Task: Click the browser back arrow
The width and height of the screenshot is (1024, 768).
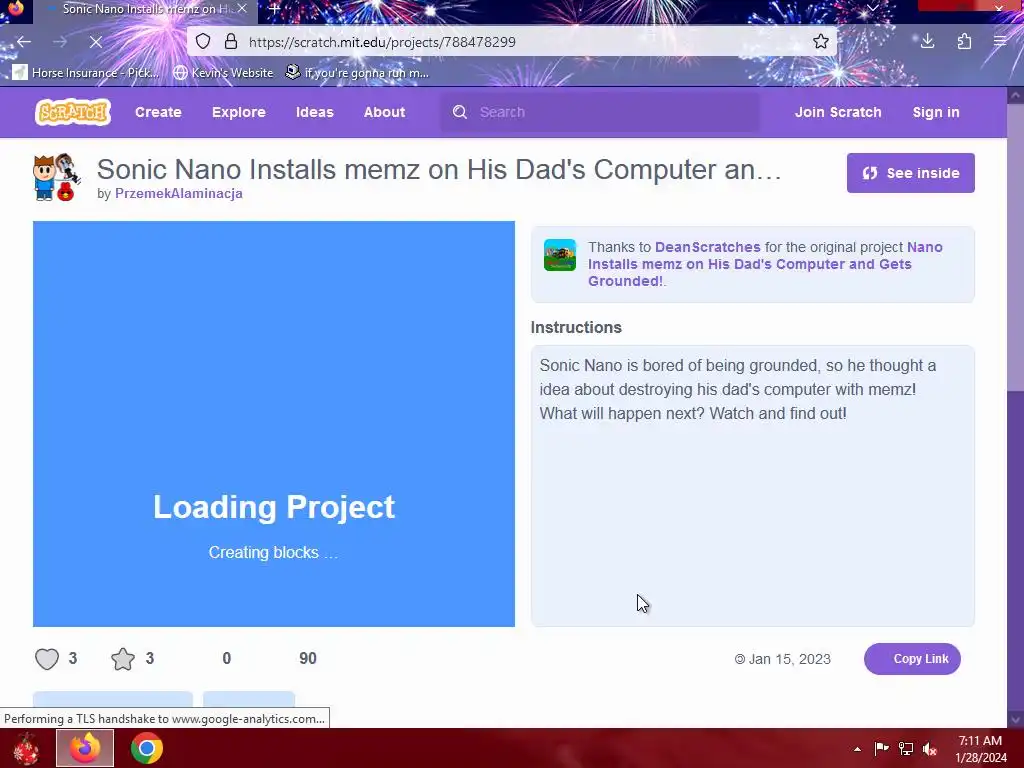Action: click(x=24, y=42)
